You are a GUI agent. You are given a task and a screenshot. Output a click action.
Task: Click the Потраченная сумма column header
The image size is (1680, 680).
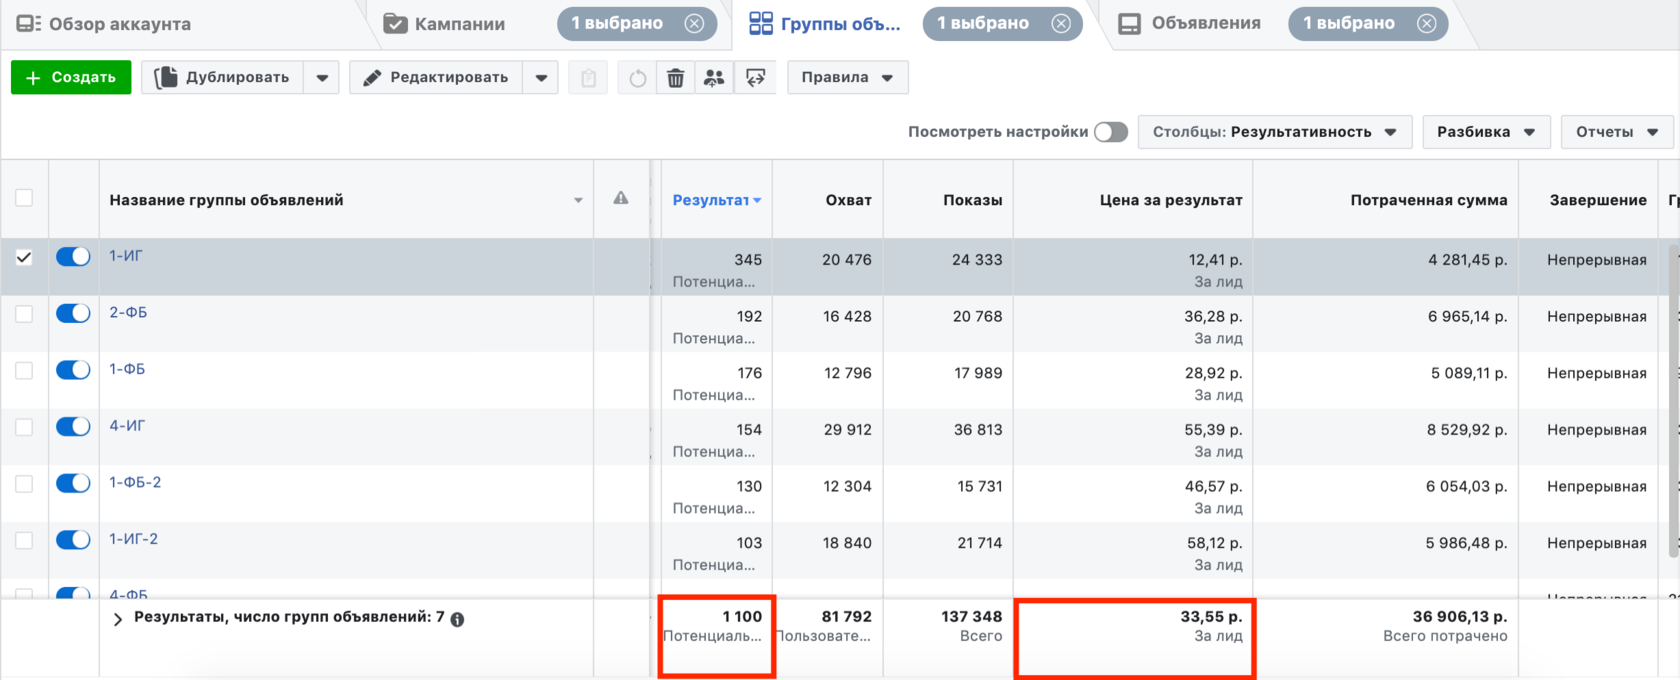[x=1429, y=200]
